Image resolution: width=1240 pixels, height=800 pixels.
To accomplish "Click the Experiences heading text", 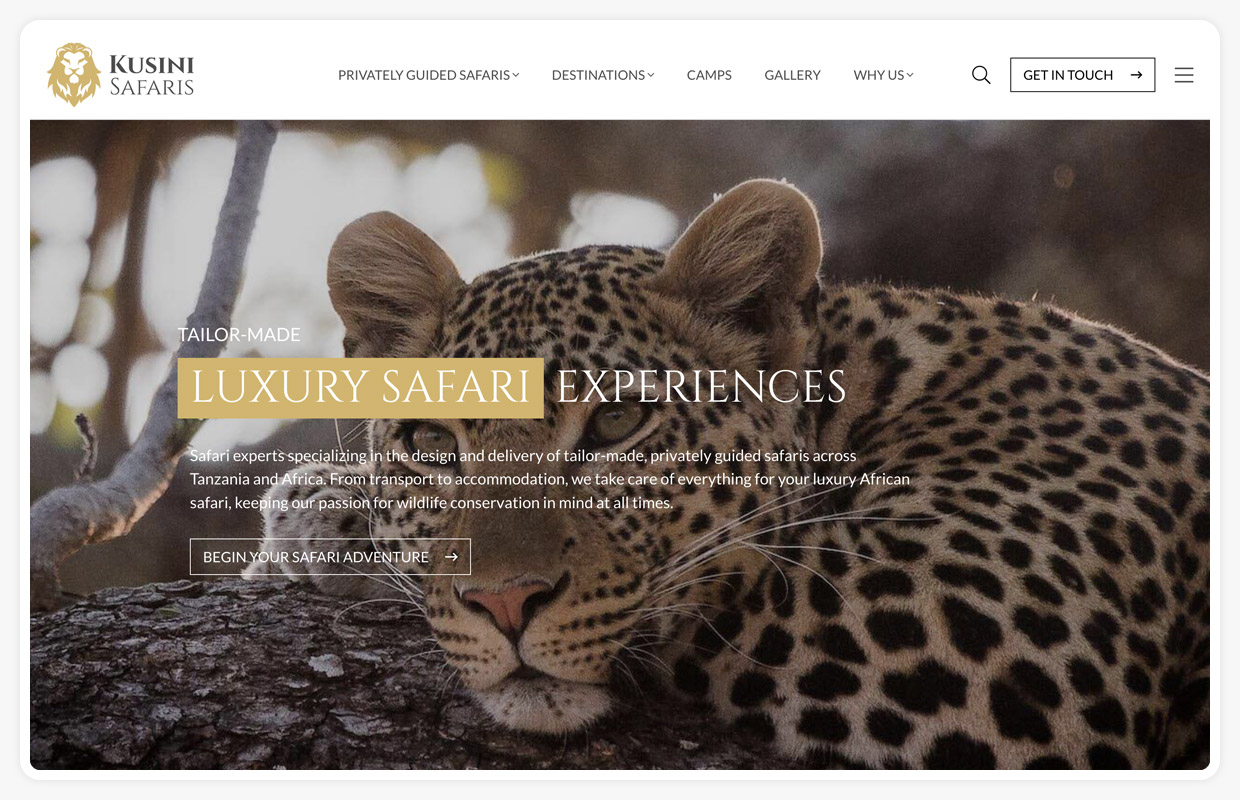I will click(x=701, y=388).
